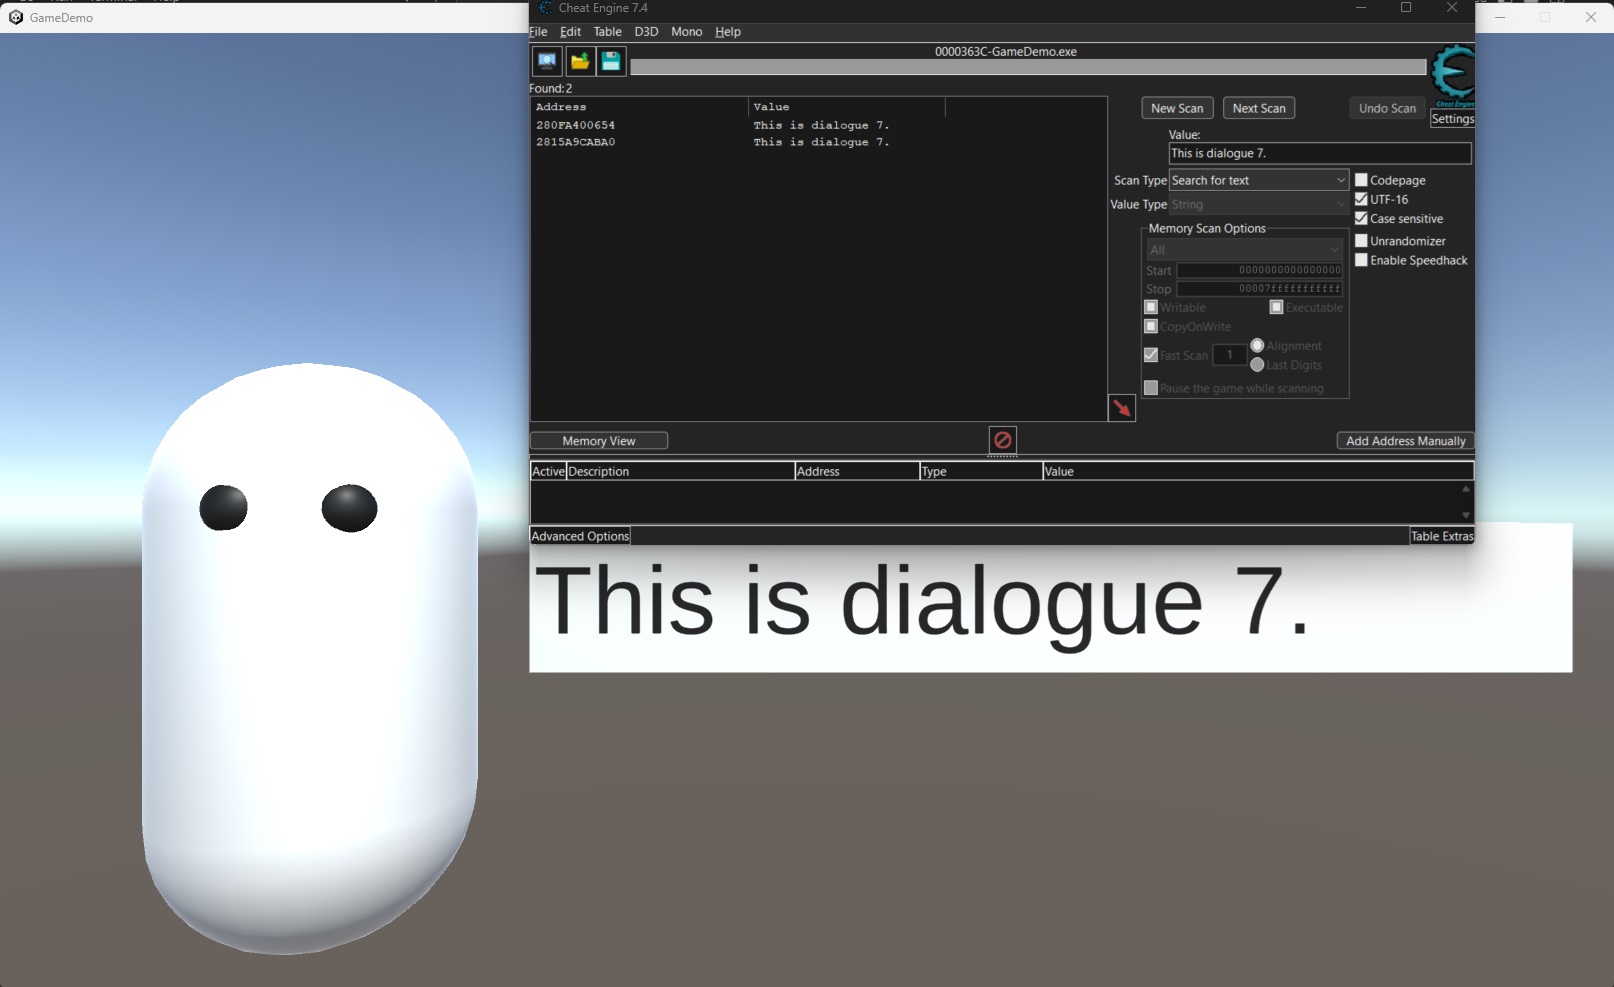Open the memory region All dropdown
This screenshot has height=987, width=1614.
tap(1244, 250)
